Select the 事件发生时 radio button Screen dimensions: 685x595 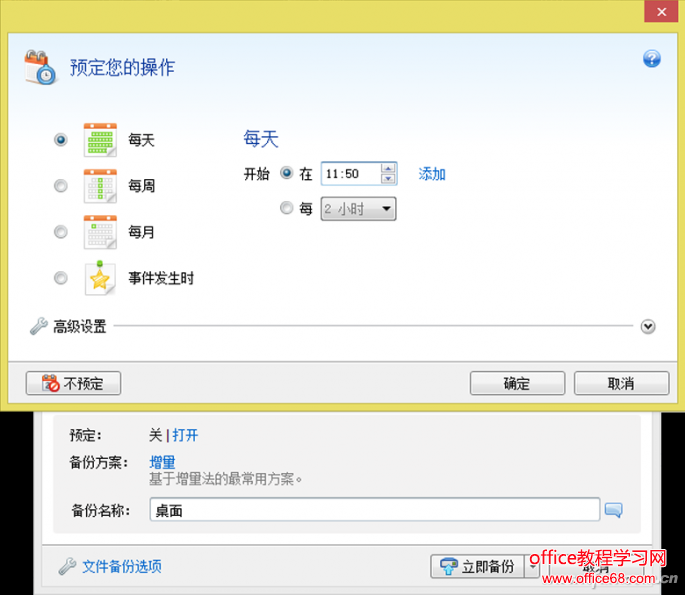[x=61, y=278]
